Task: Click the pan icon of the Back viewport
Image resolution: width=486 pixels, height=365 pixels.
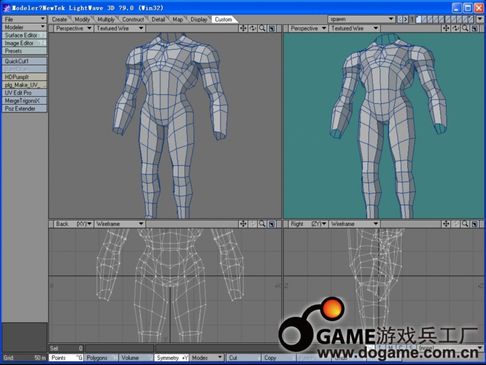Action: [243, 224]
